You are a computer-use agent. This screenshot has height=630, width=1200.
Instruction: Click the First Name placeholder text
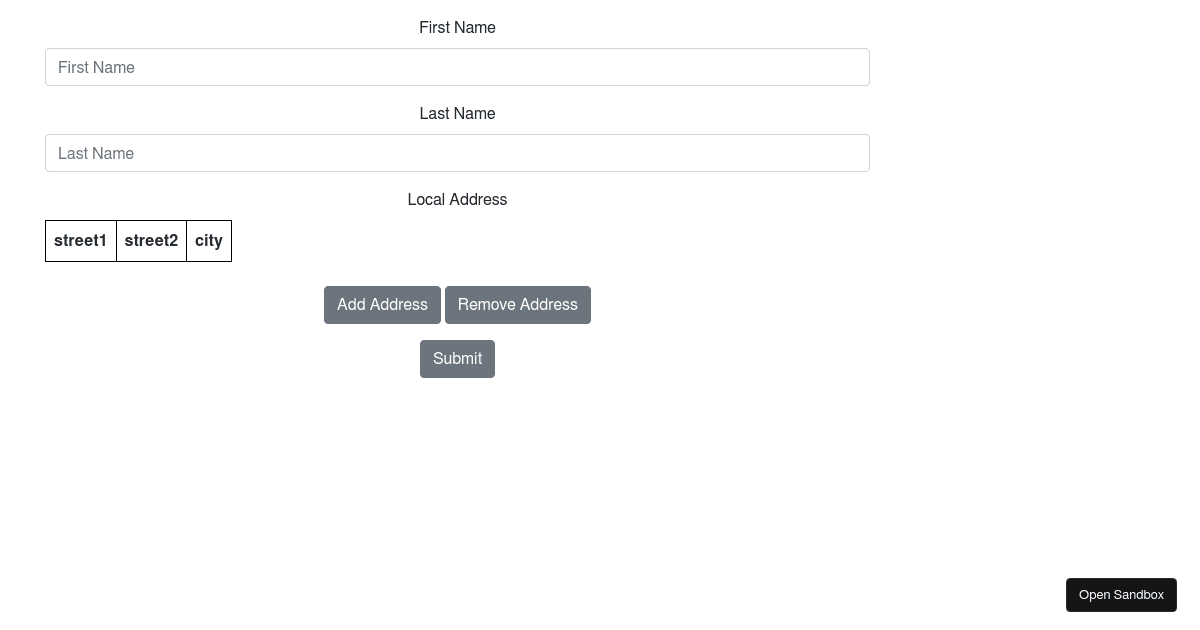(96, 67)
